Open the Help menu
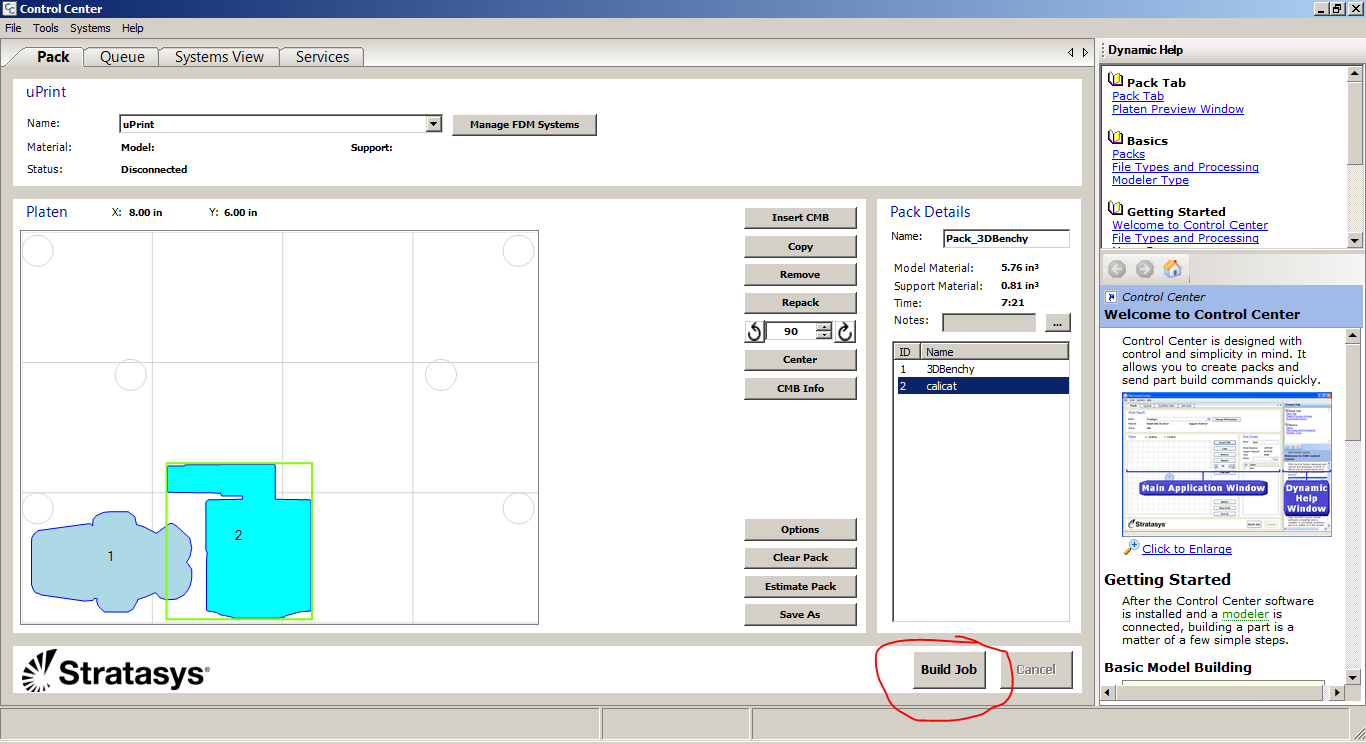 (133, 28)
